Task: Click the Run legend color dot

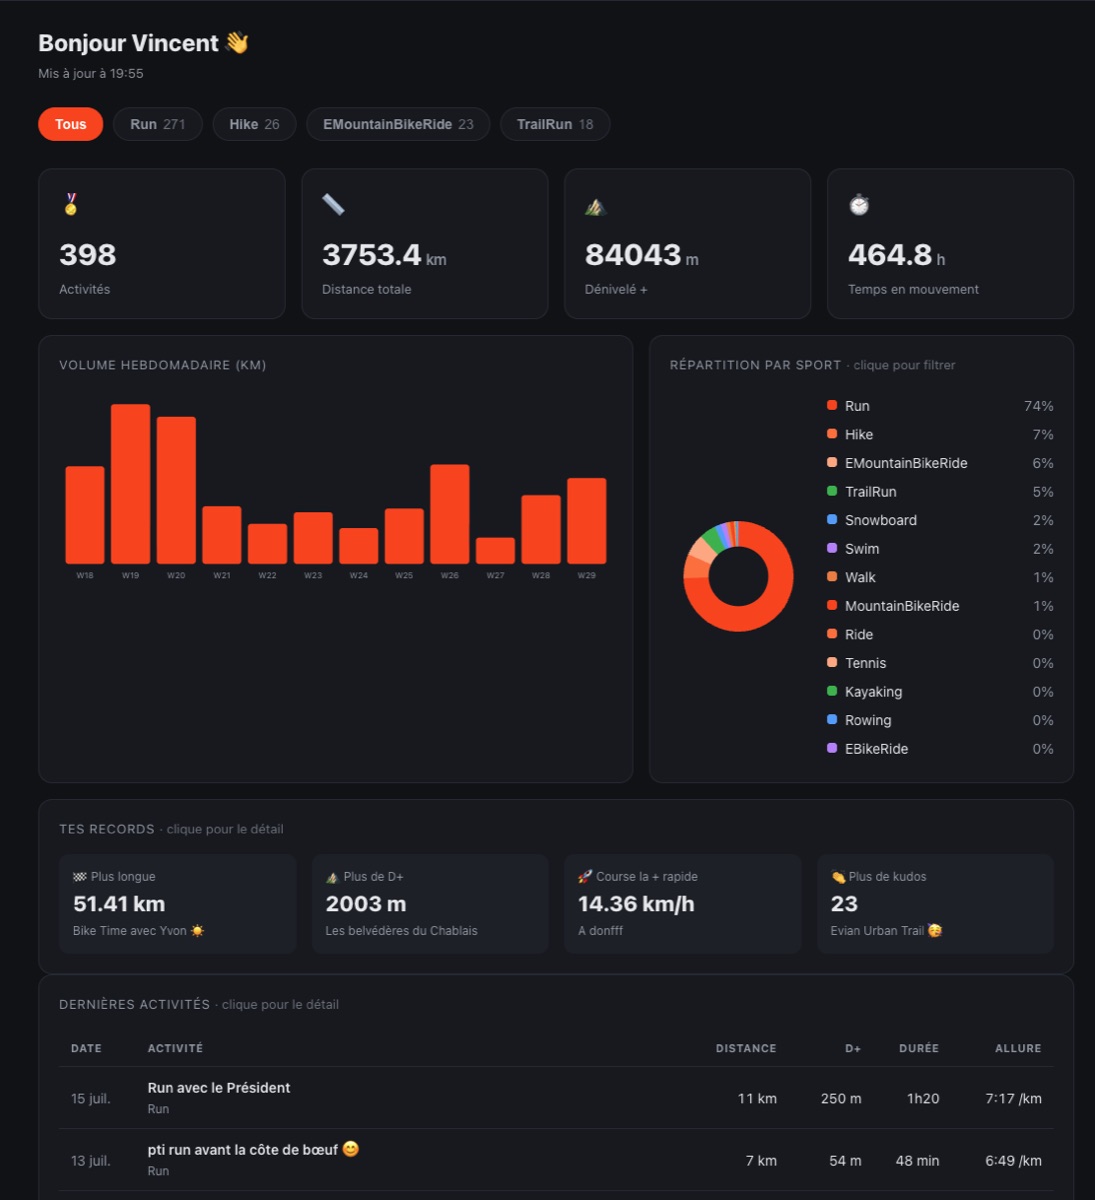Action: (832, 405)
